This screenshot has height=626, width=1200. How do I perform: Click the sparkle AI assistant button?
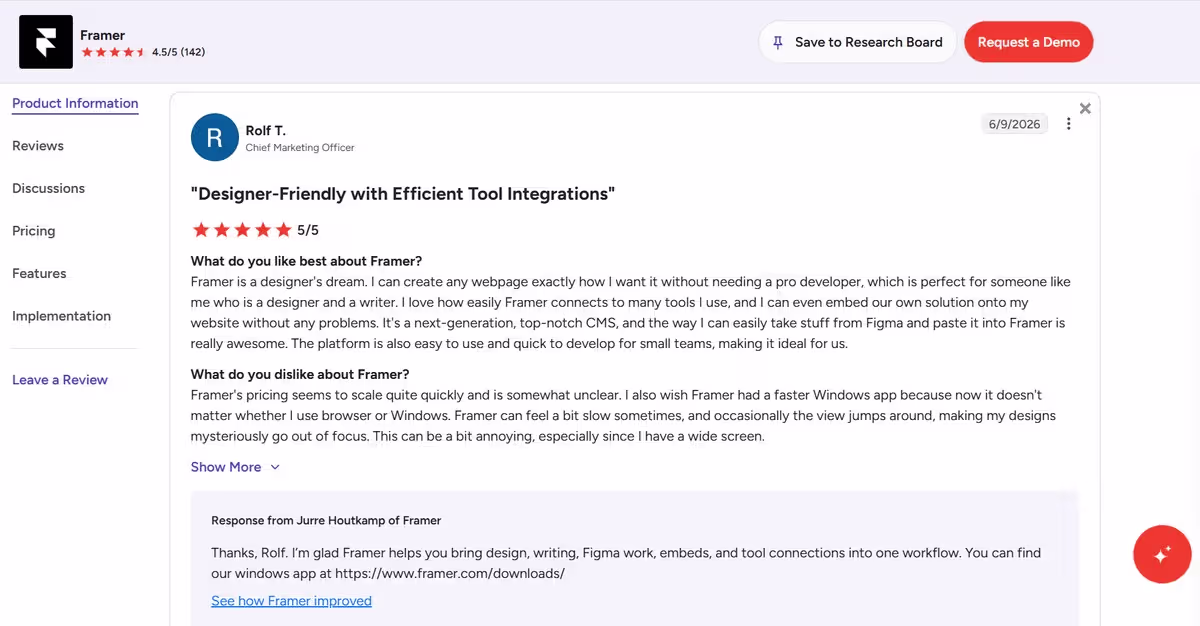click(1162, 554)
